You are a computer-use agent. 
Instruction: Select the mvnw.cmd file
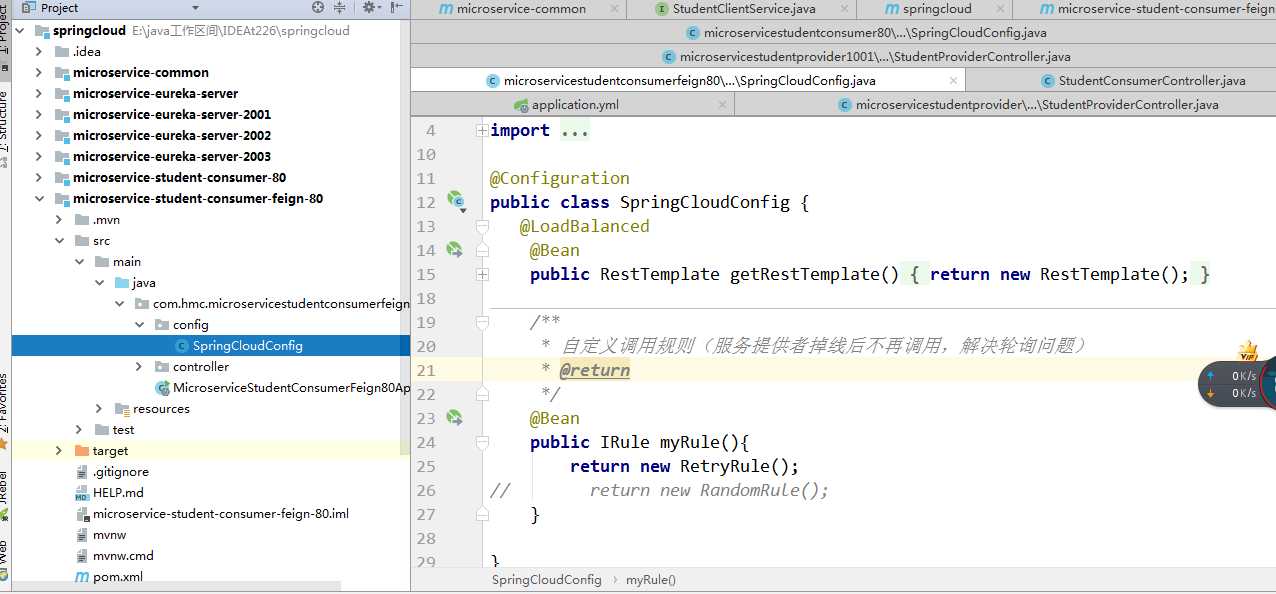click(115, 556)
